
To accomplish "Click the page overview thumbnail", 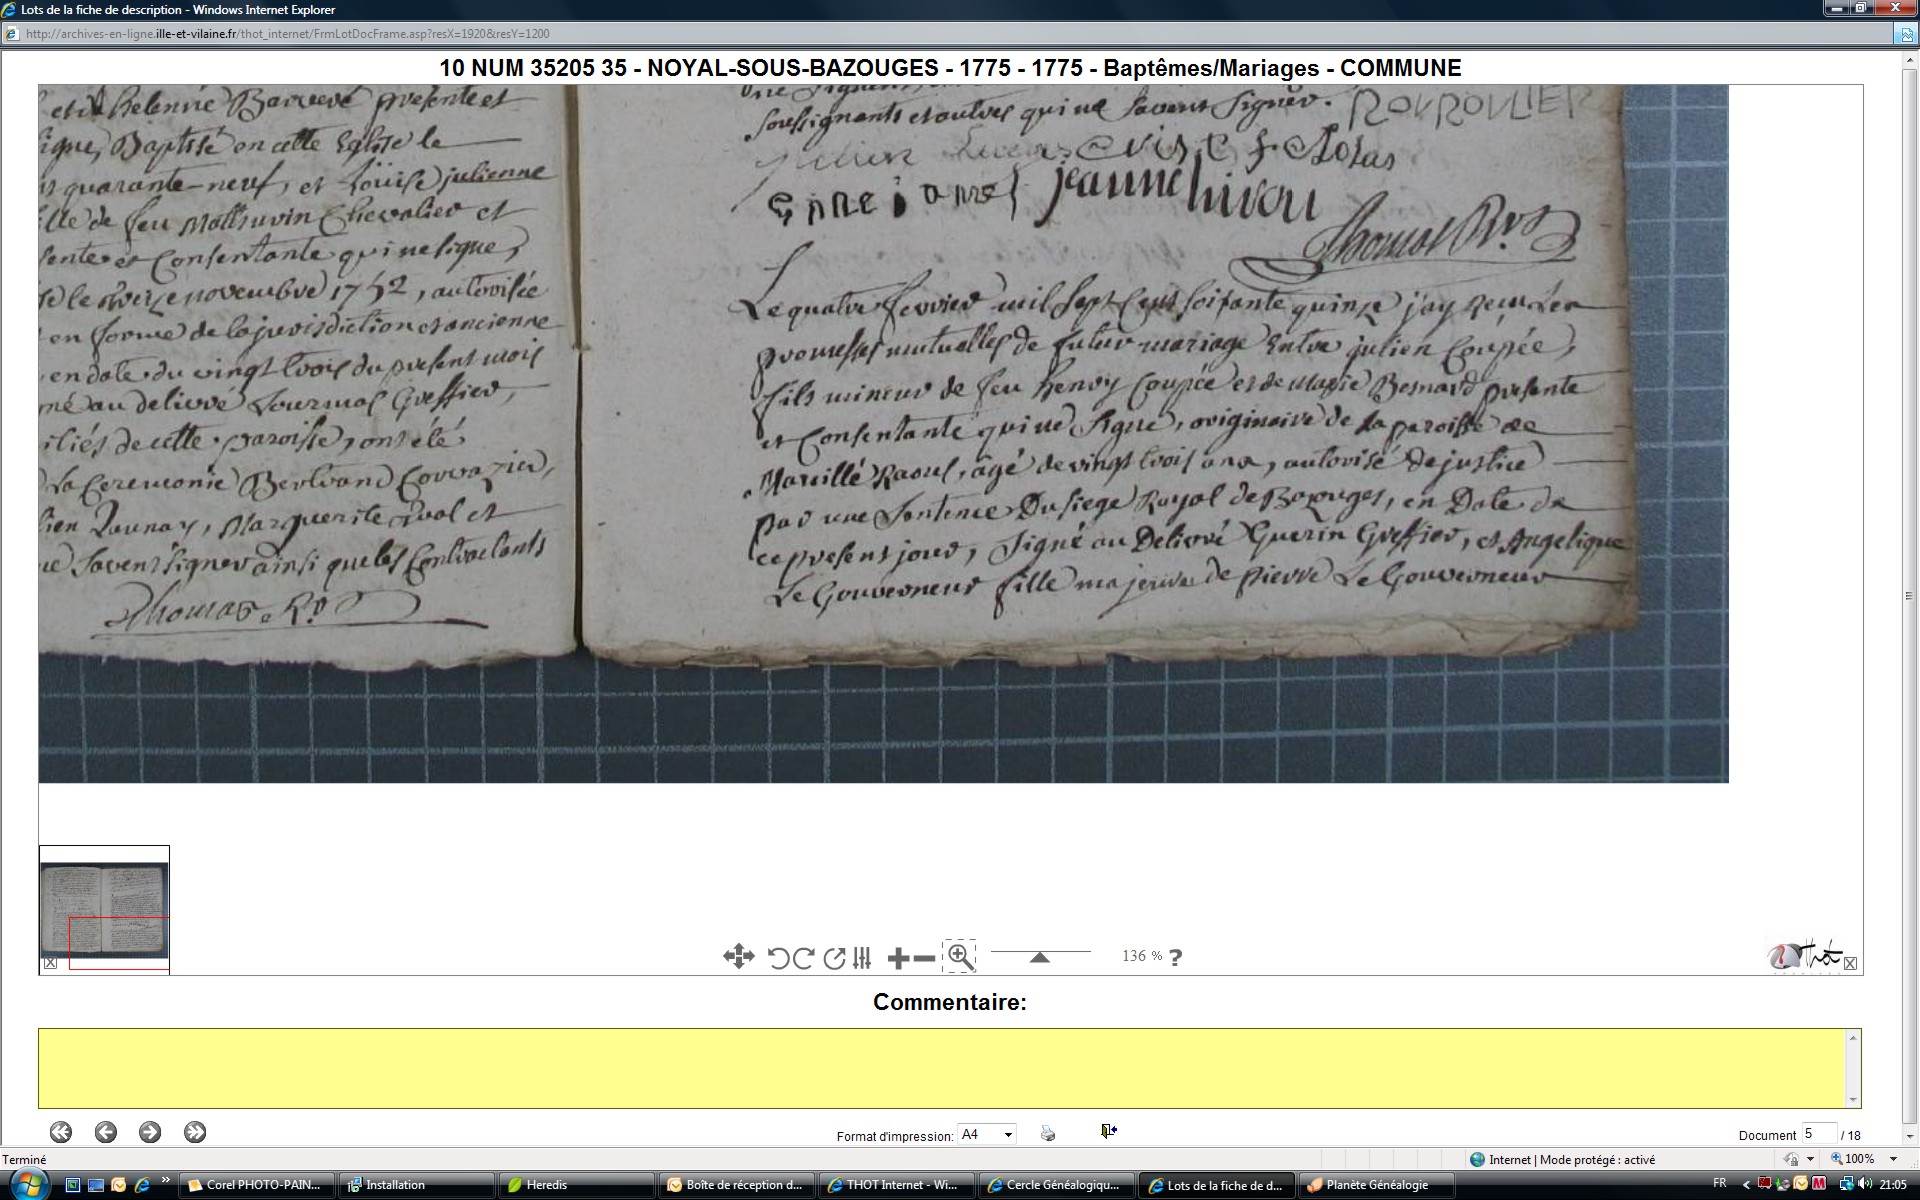I will 104,905.
